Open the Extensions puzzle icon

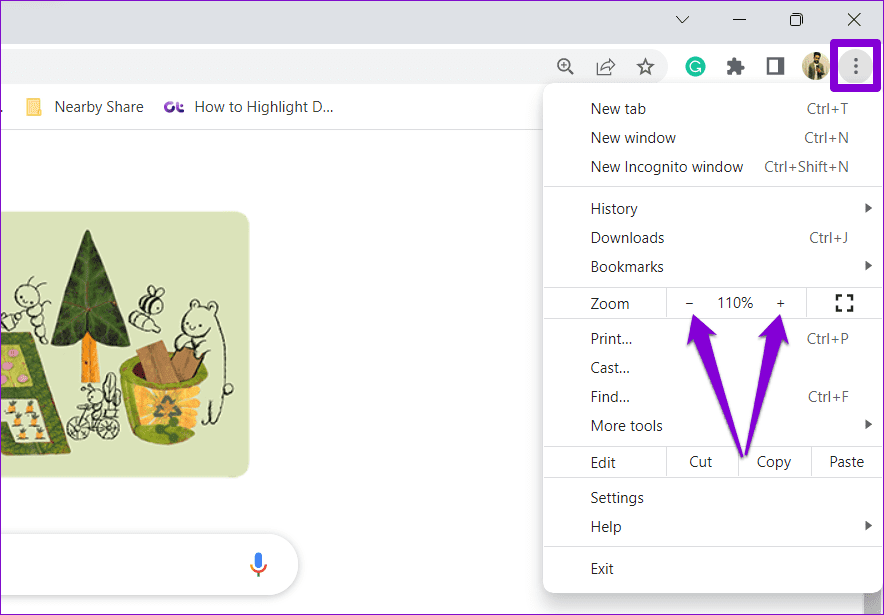(x=735, y=67)
